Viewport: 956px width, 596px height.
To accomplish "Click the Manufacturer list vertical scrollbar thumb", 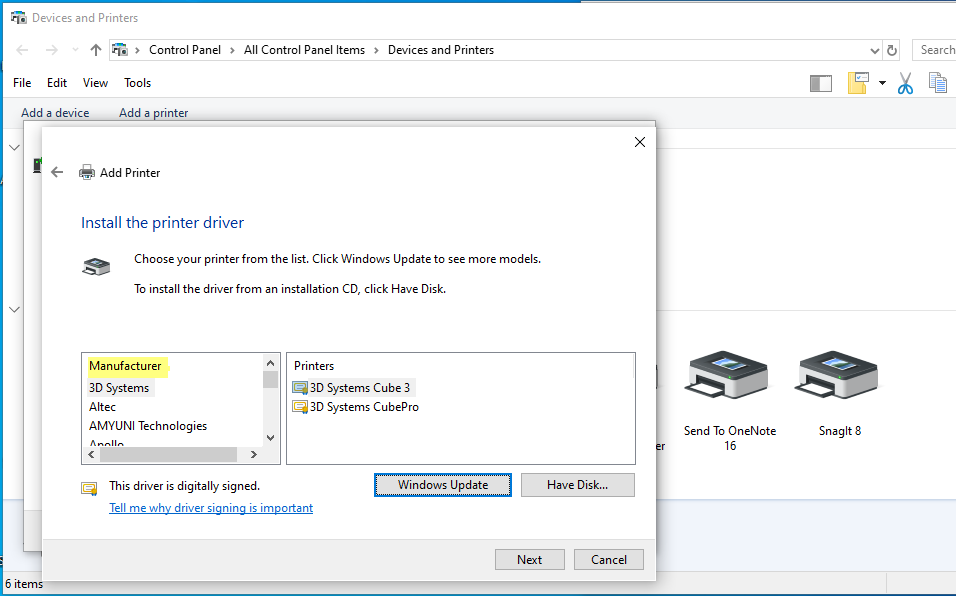I will [x=271, y=380].
